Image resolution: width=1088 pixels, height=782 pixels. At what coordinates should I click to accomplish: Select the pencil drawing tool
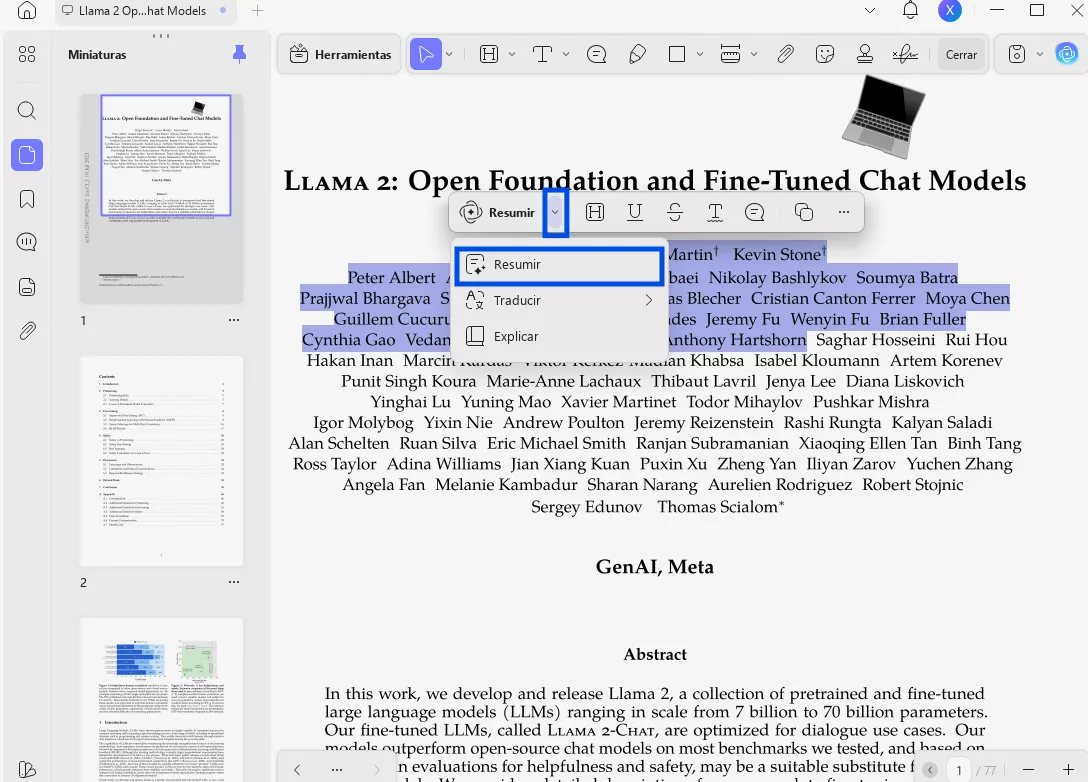tap(637, 54)
